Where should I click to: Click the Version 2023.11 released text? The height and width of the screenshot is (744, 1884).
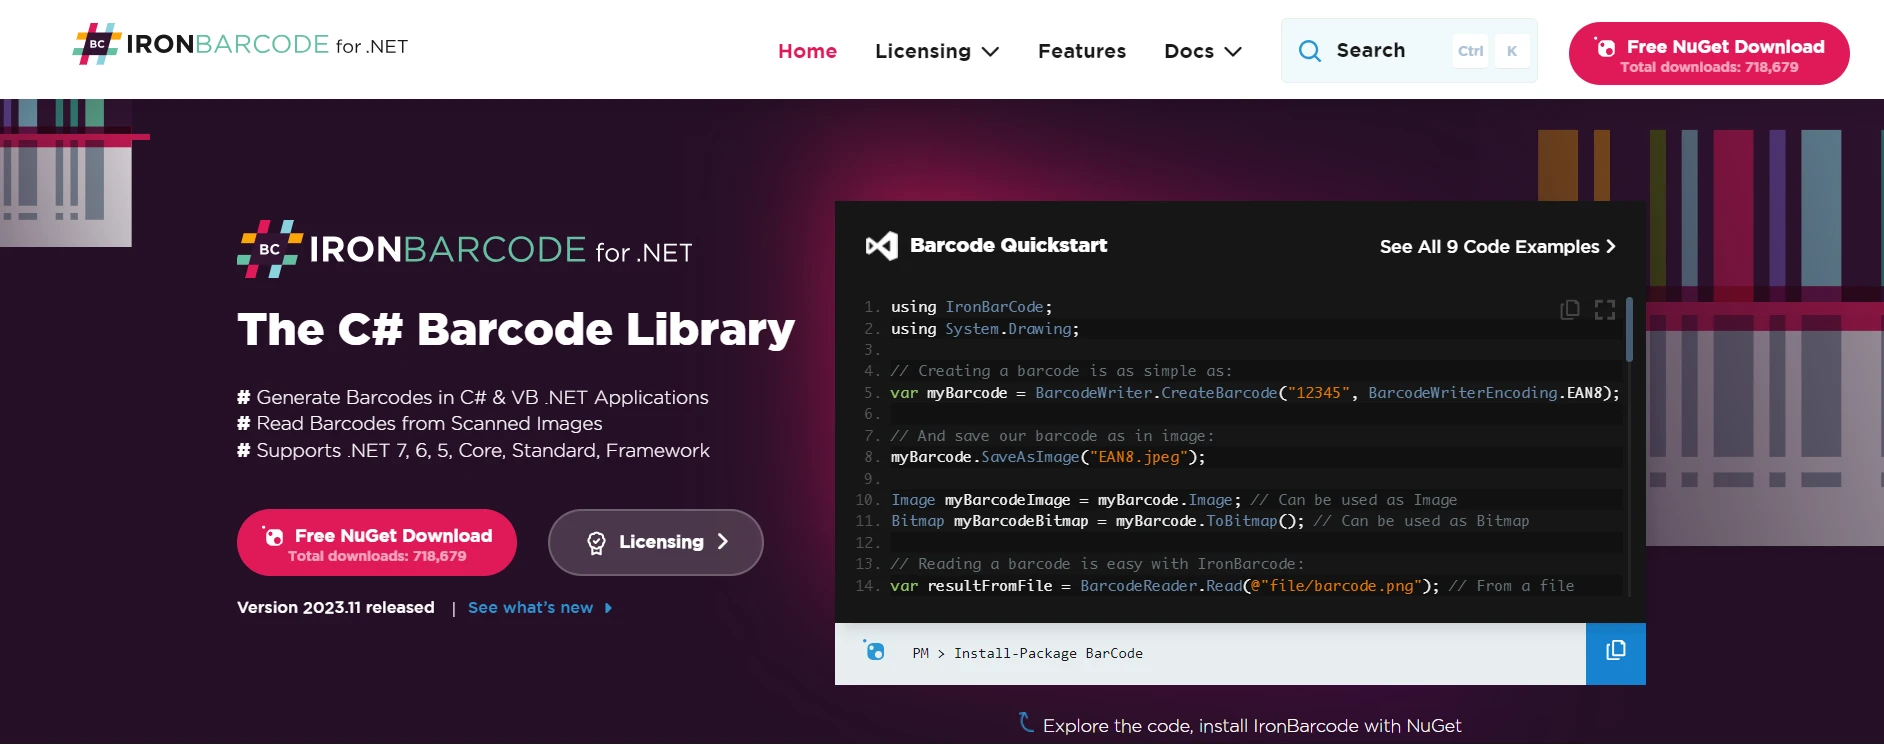[336, 608]
